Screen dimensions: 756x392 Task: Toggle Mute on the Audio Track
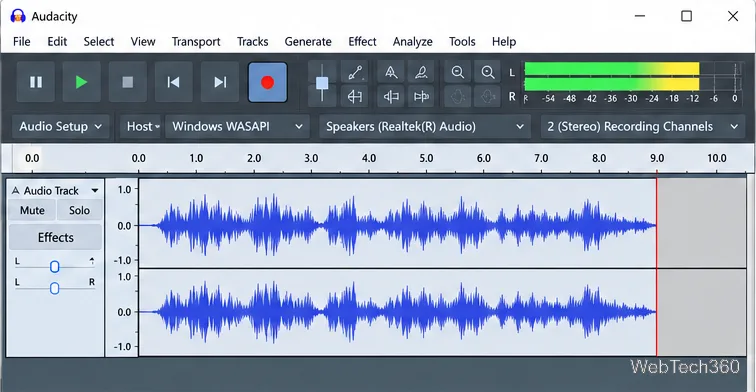tap(32, 210)
